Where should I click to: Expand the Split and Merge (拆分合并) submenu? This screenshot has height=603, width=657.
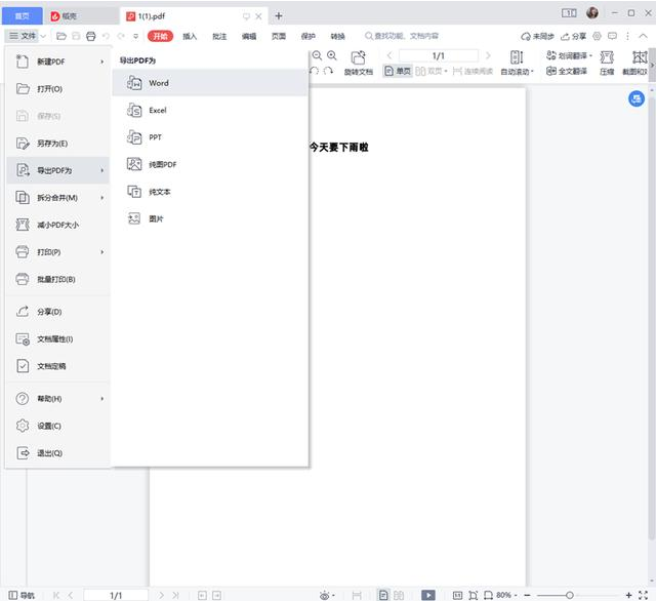pos(102,198)
